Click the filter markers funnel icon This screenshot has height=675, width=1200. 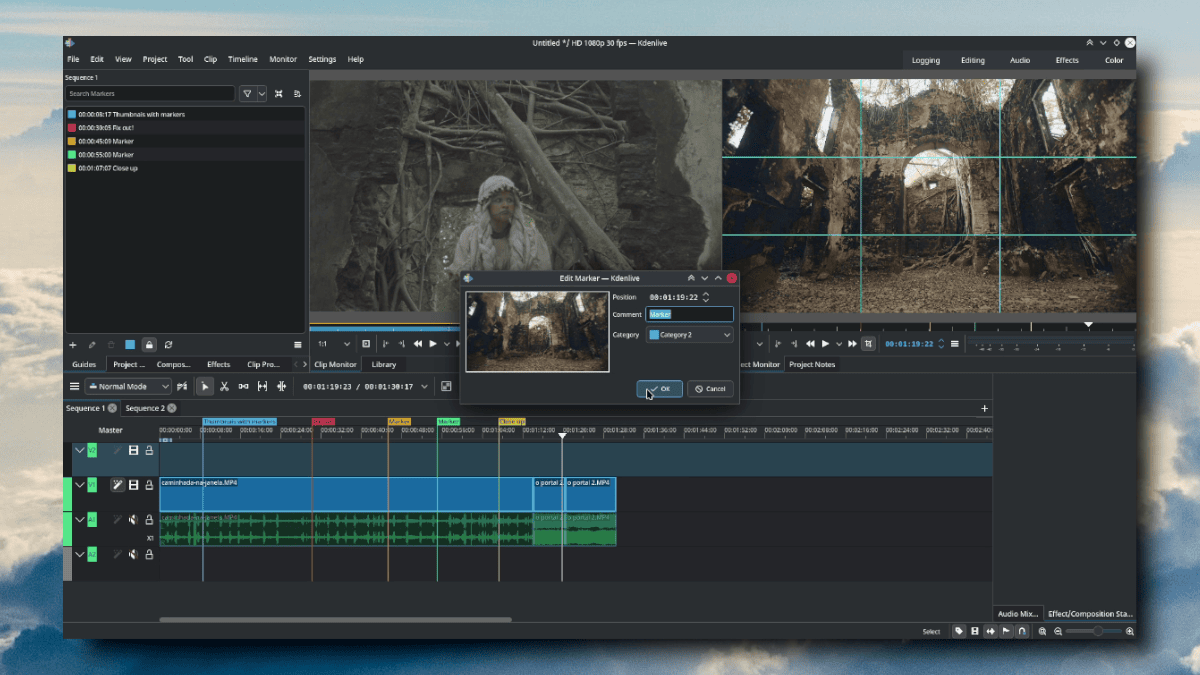pyautogui.click(x=247, y=93)
